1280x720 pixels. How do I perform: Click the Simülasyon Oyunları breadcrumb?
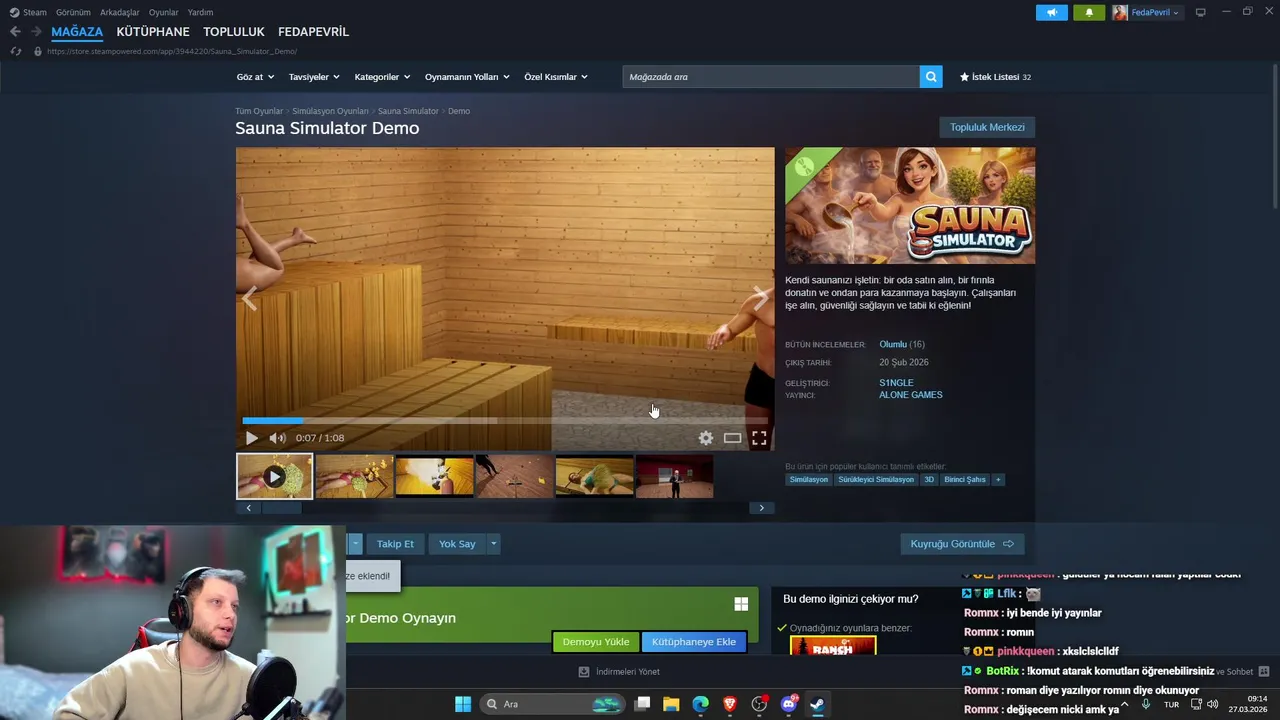pyautogui.click(x=330, y=111)
